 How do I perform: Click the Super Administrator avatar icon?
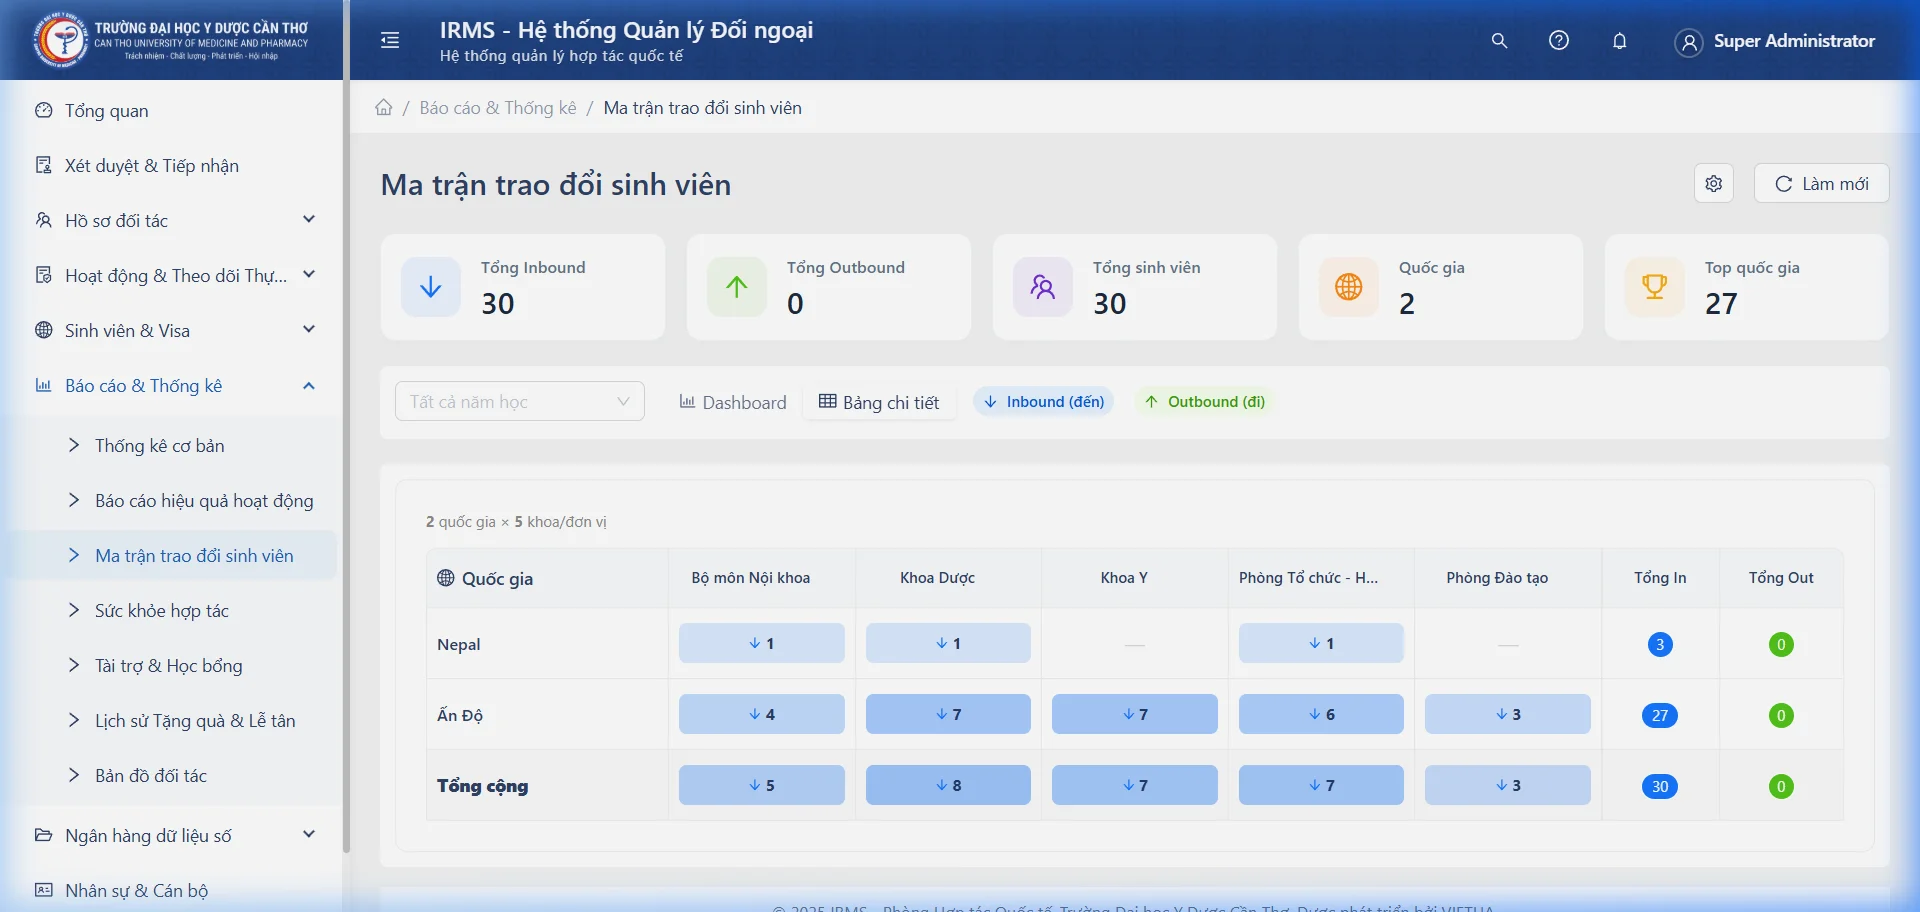pyautogui.click(x=1689, y=42)
